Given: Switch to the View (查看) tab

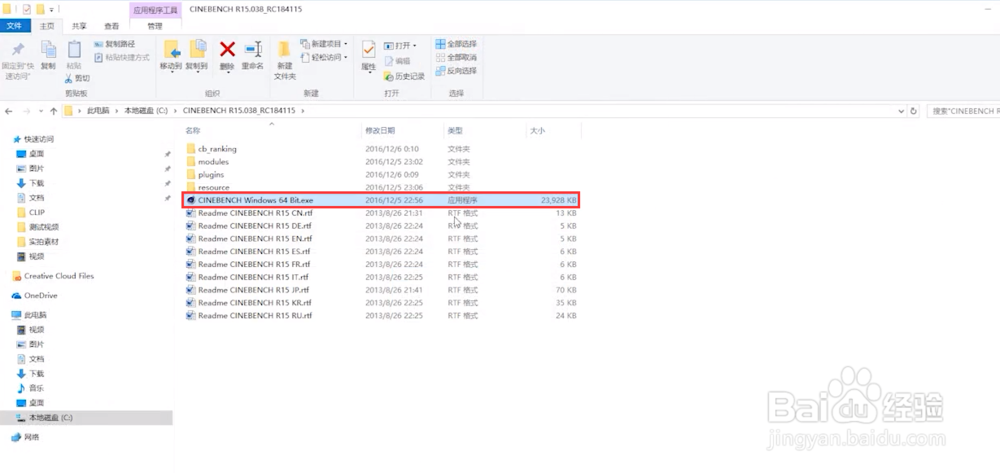Looking at the screenshot, I should pyautogui.click(x=112, y=26).
